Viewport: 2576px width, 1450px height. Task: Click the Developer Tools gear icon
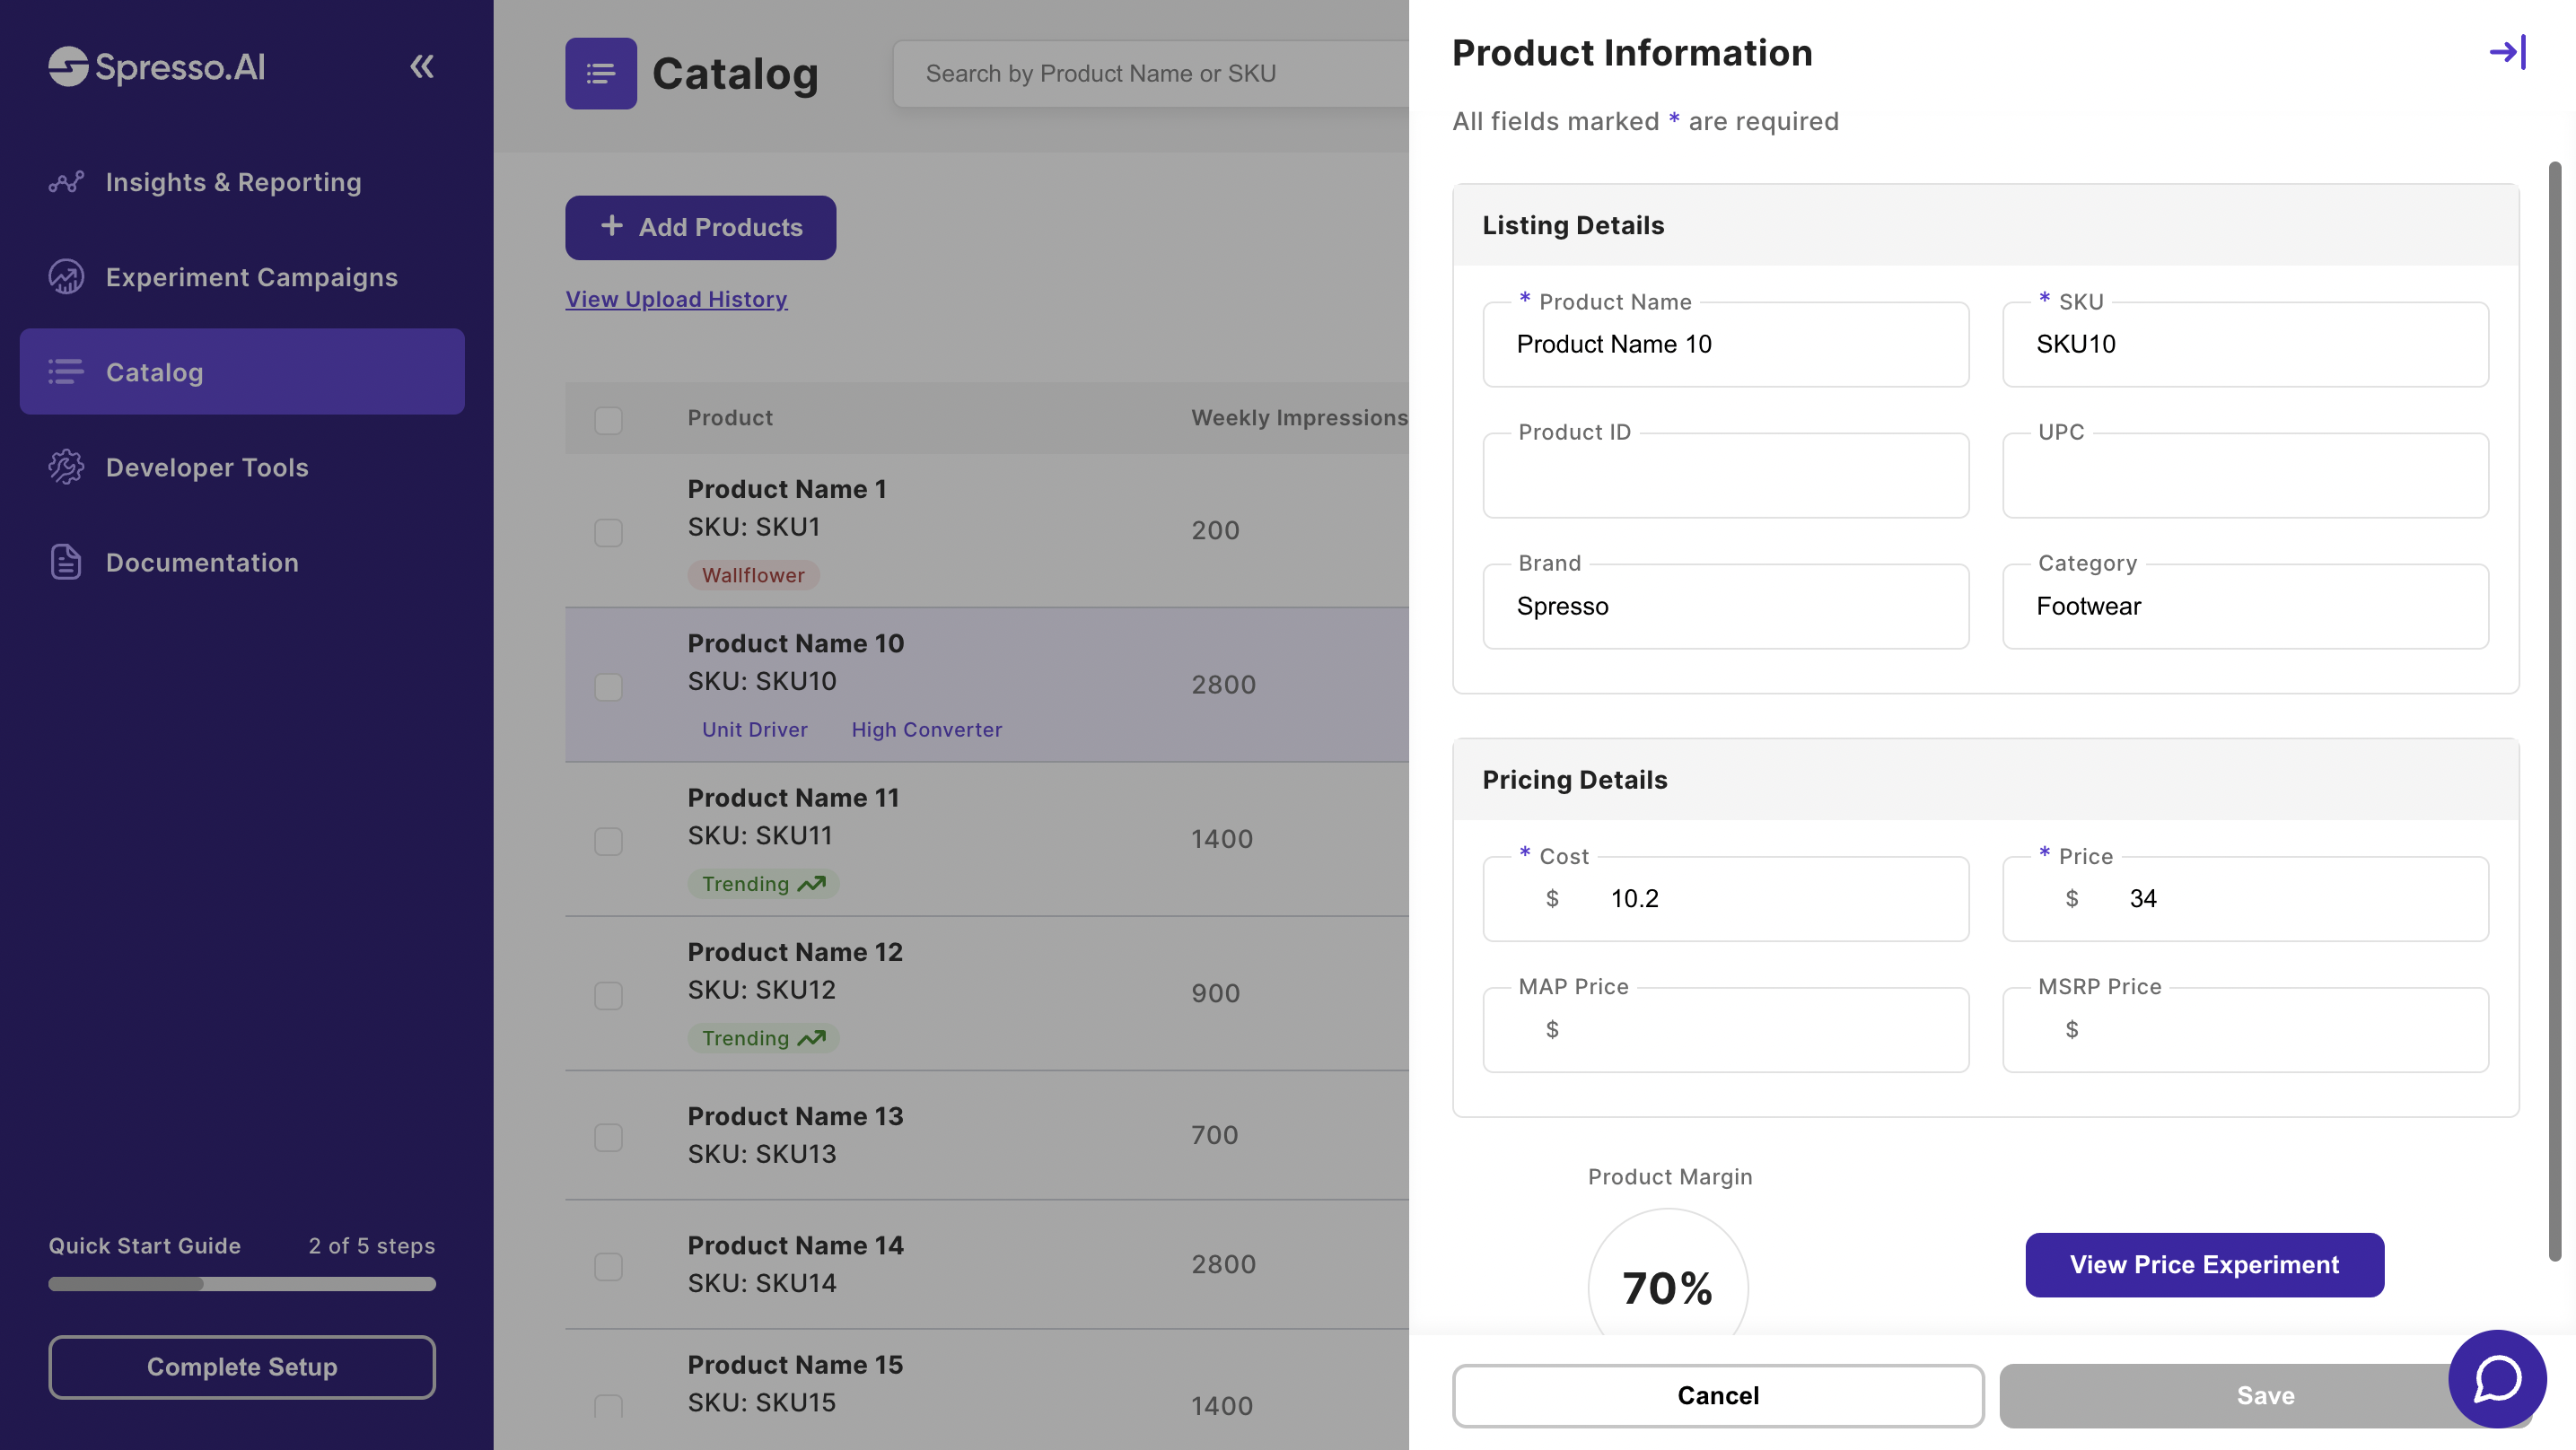point(66,467)
